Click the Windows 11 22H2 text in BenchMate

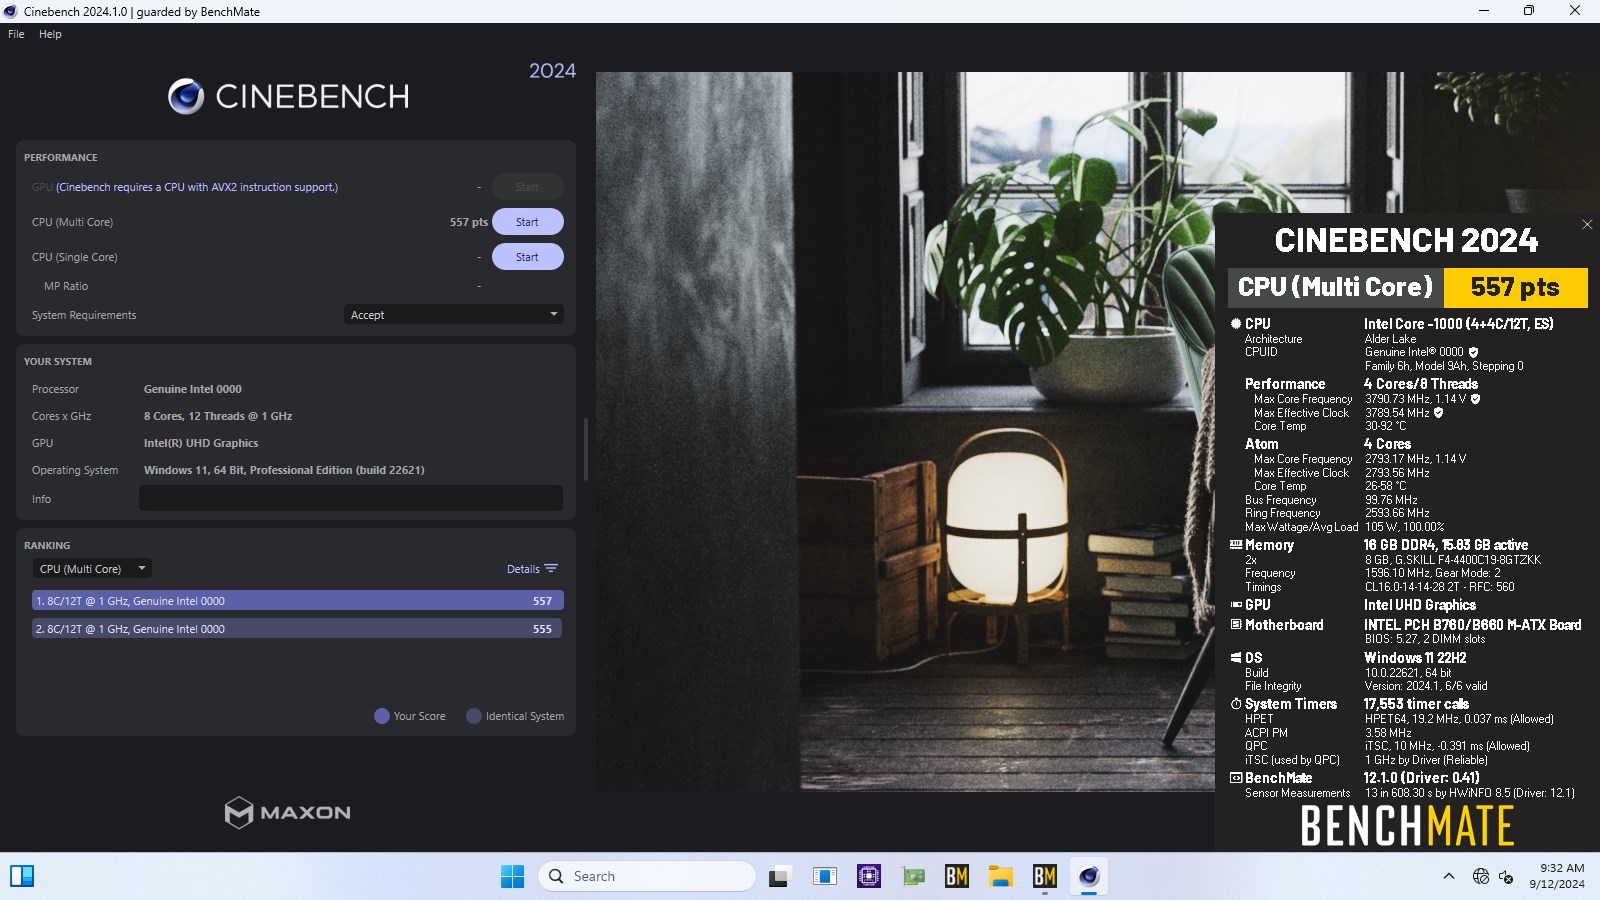pyautogui.click(x=1416, y=658)
